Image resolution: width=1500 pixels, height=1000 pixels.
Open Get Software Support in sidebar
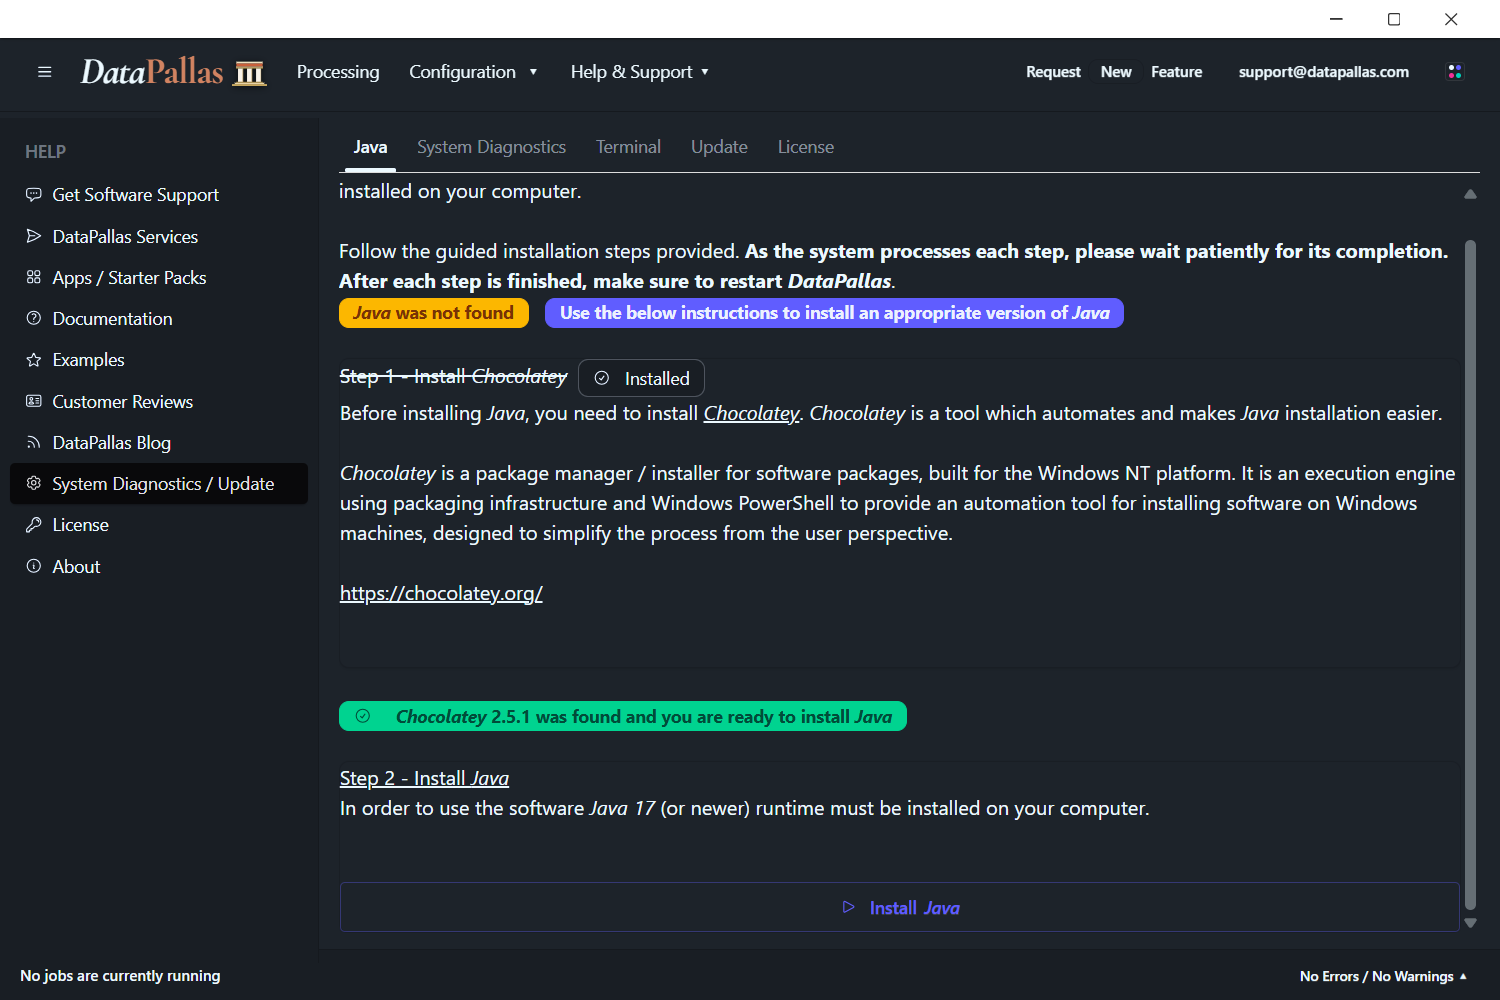(159, 195)
